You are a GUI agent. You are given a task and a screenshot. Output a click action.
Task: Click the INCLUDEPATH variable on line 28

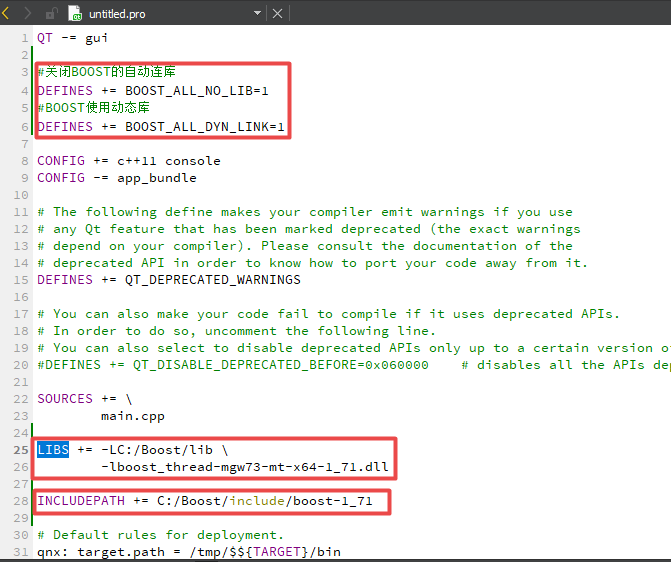tap(81, 501)
